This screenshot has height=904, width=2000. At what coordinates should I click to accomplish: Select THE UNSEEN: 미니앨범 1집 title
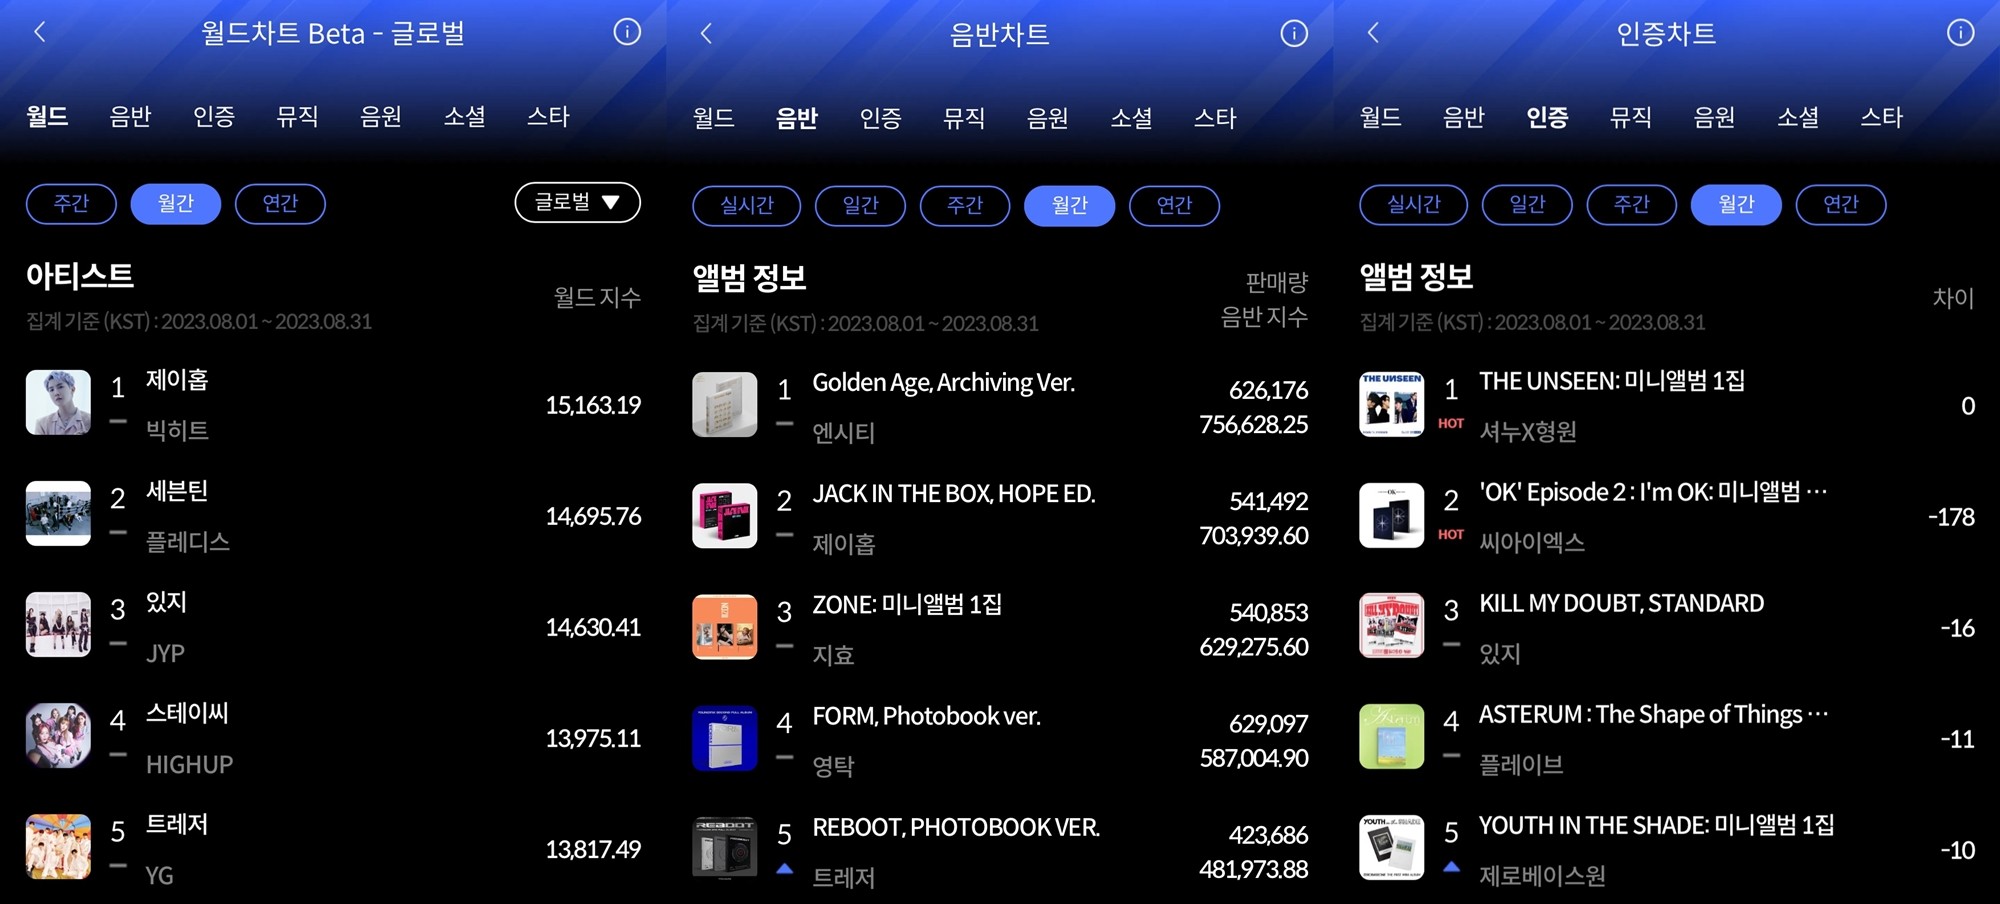(1612, 381)
